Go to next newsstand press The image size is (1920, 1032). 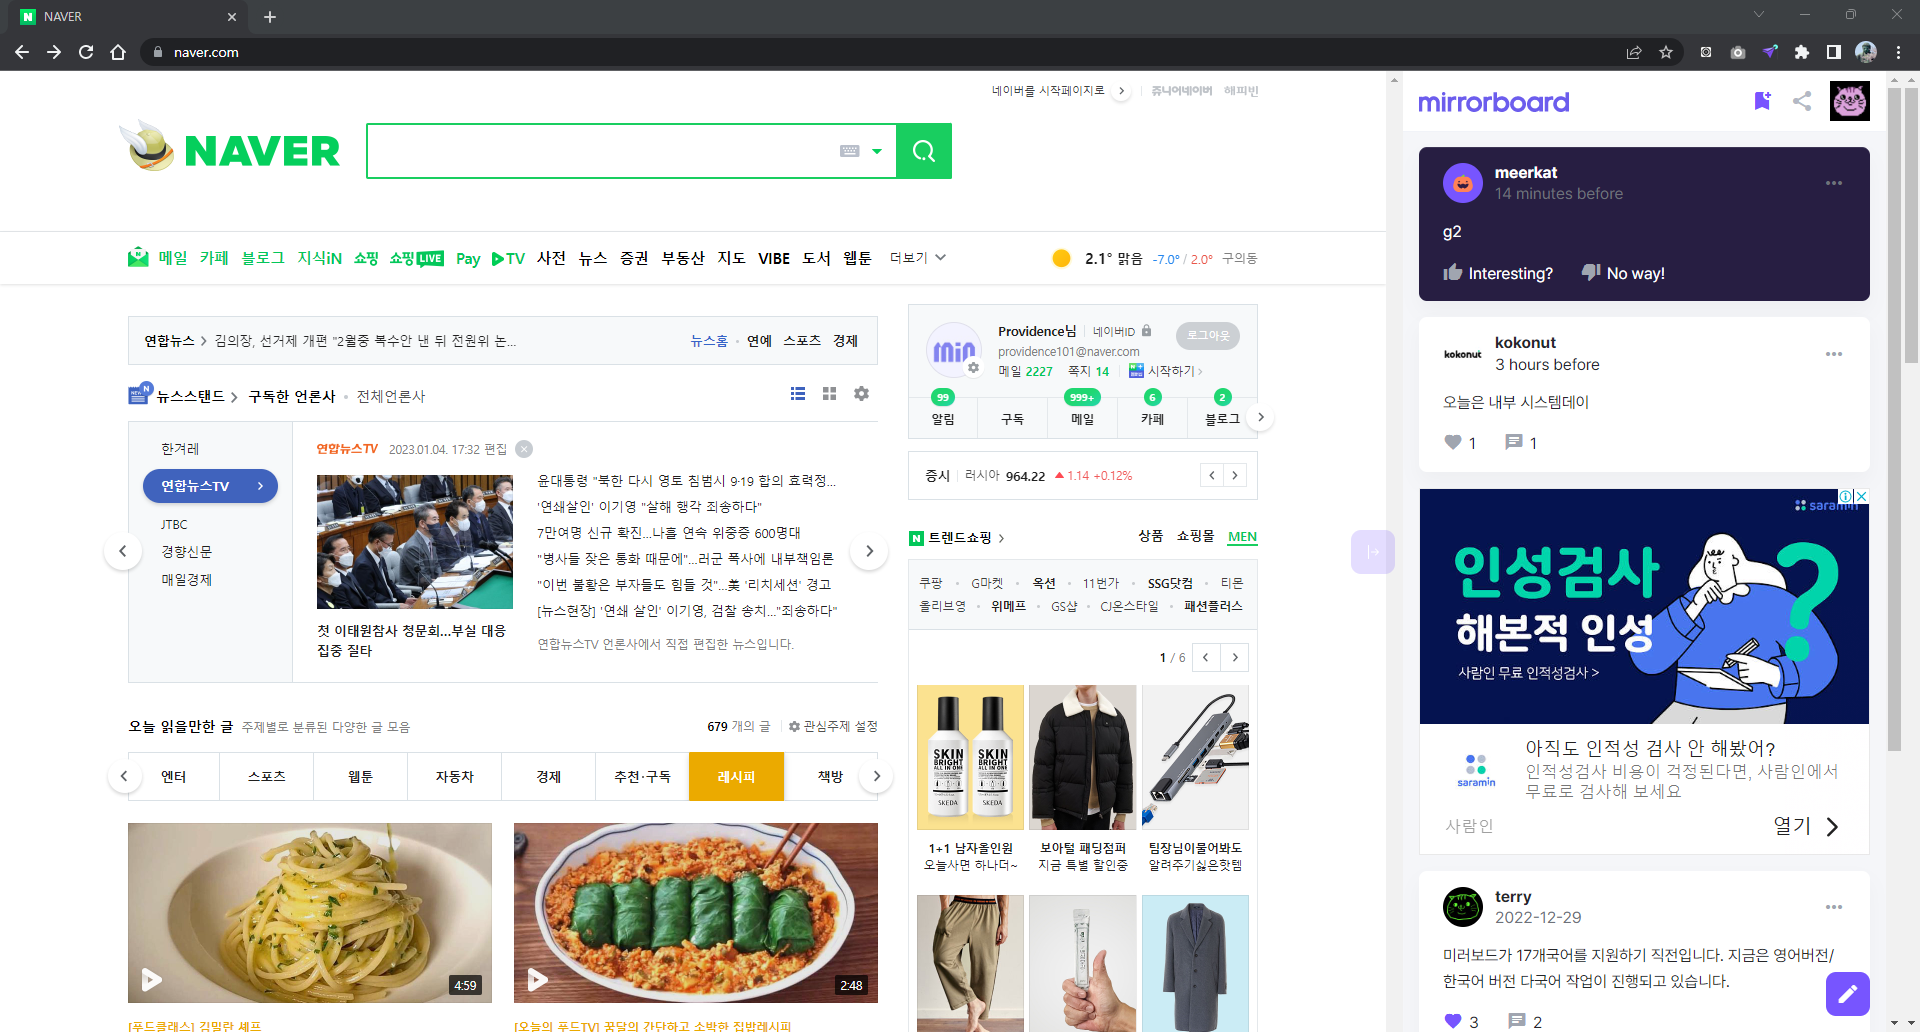tap(869, 551)
